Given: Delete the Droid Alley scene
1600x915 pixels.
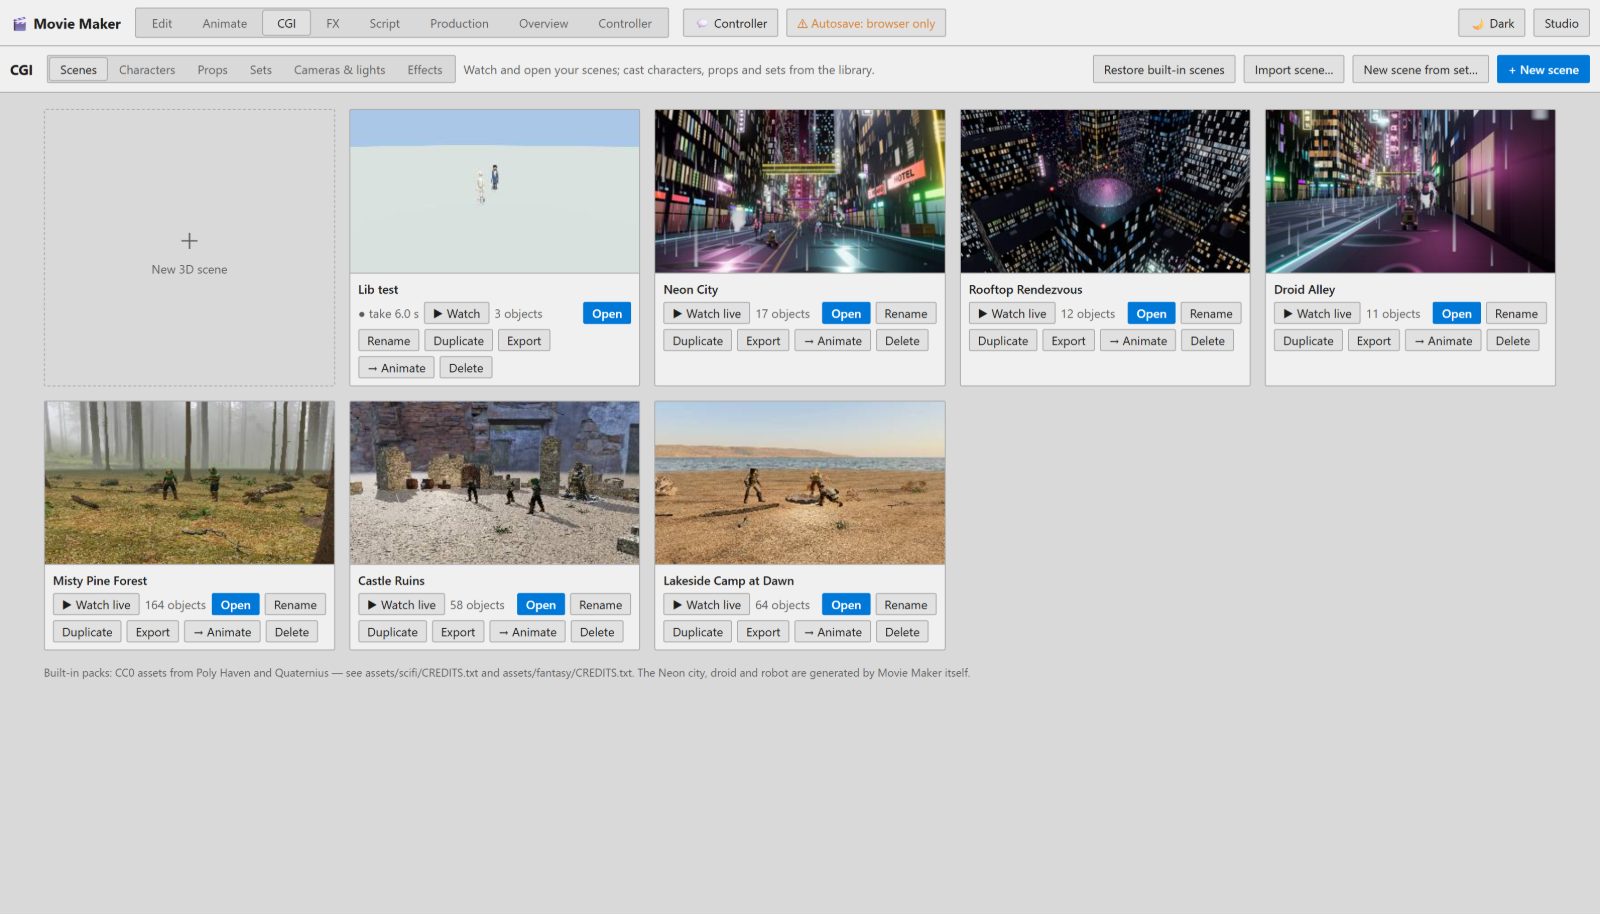Looking at the screenshot, I should [1513, 341].
